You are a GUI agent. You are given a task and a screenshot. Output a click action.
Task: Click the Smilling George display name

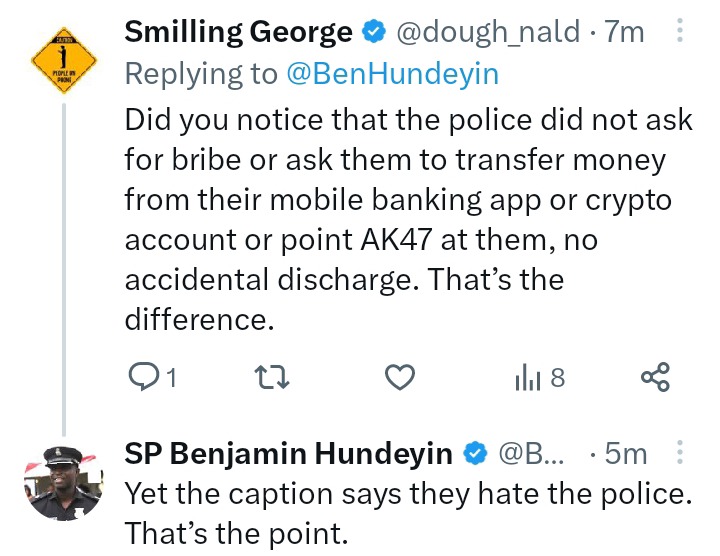238,33
